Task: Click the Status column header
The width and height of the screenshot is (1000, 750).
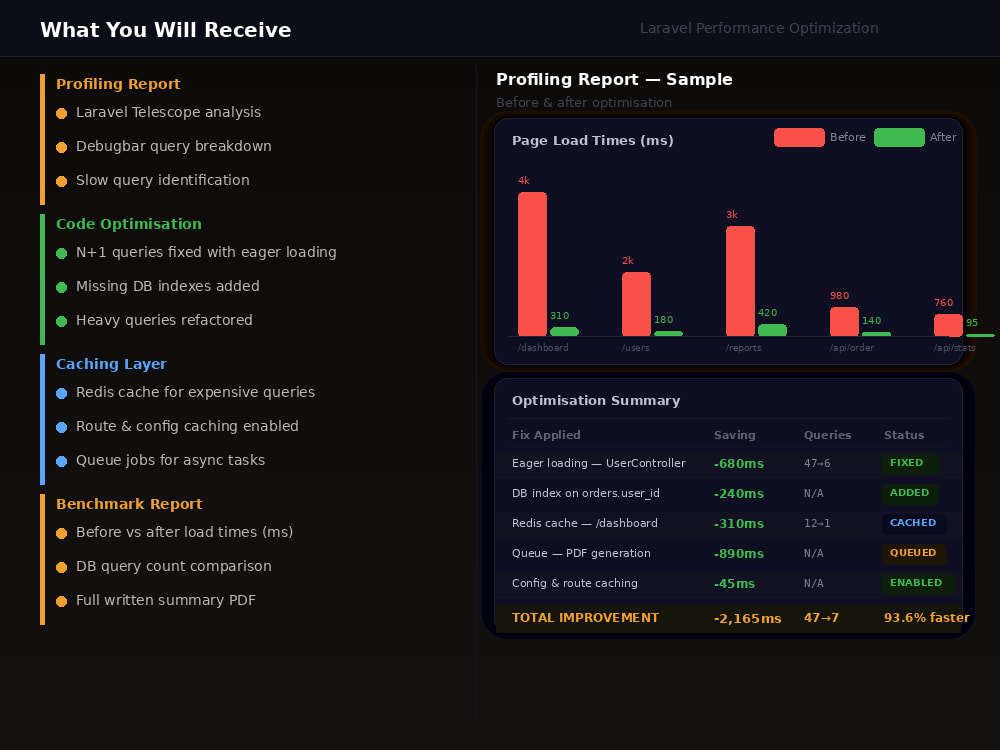Action: tap(904, 435)
